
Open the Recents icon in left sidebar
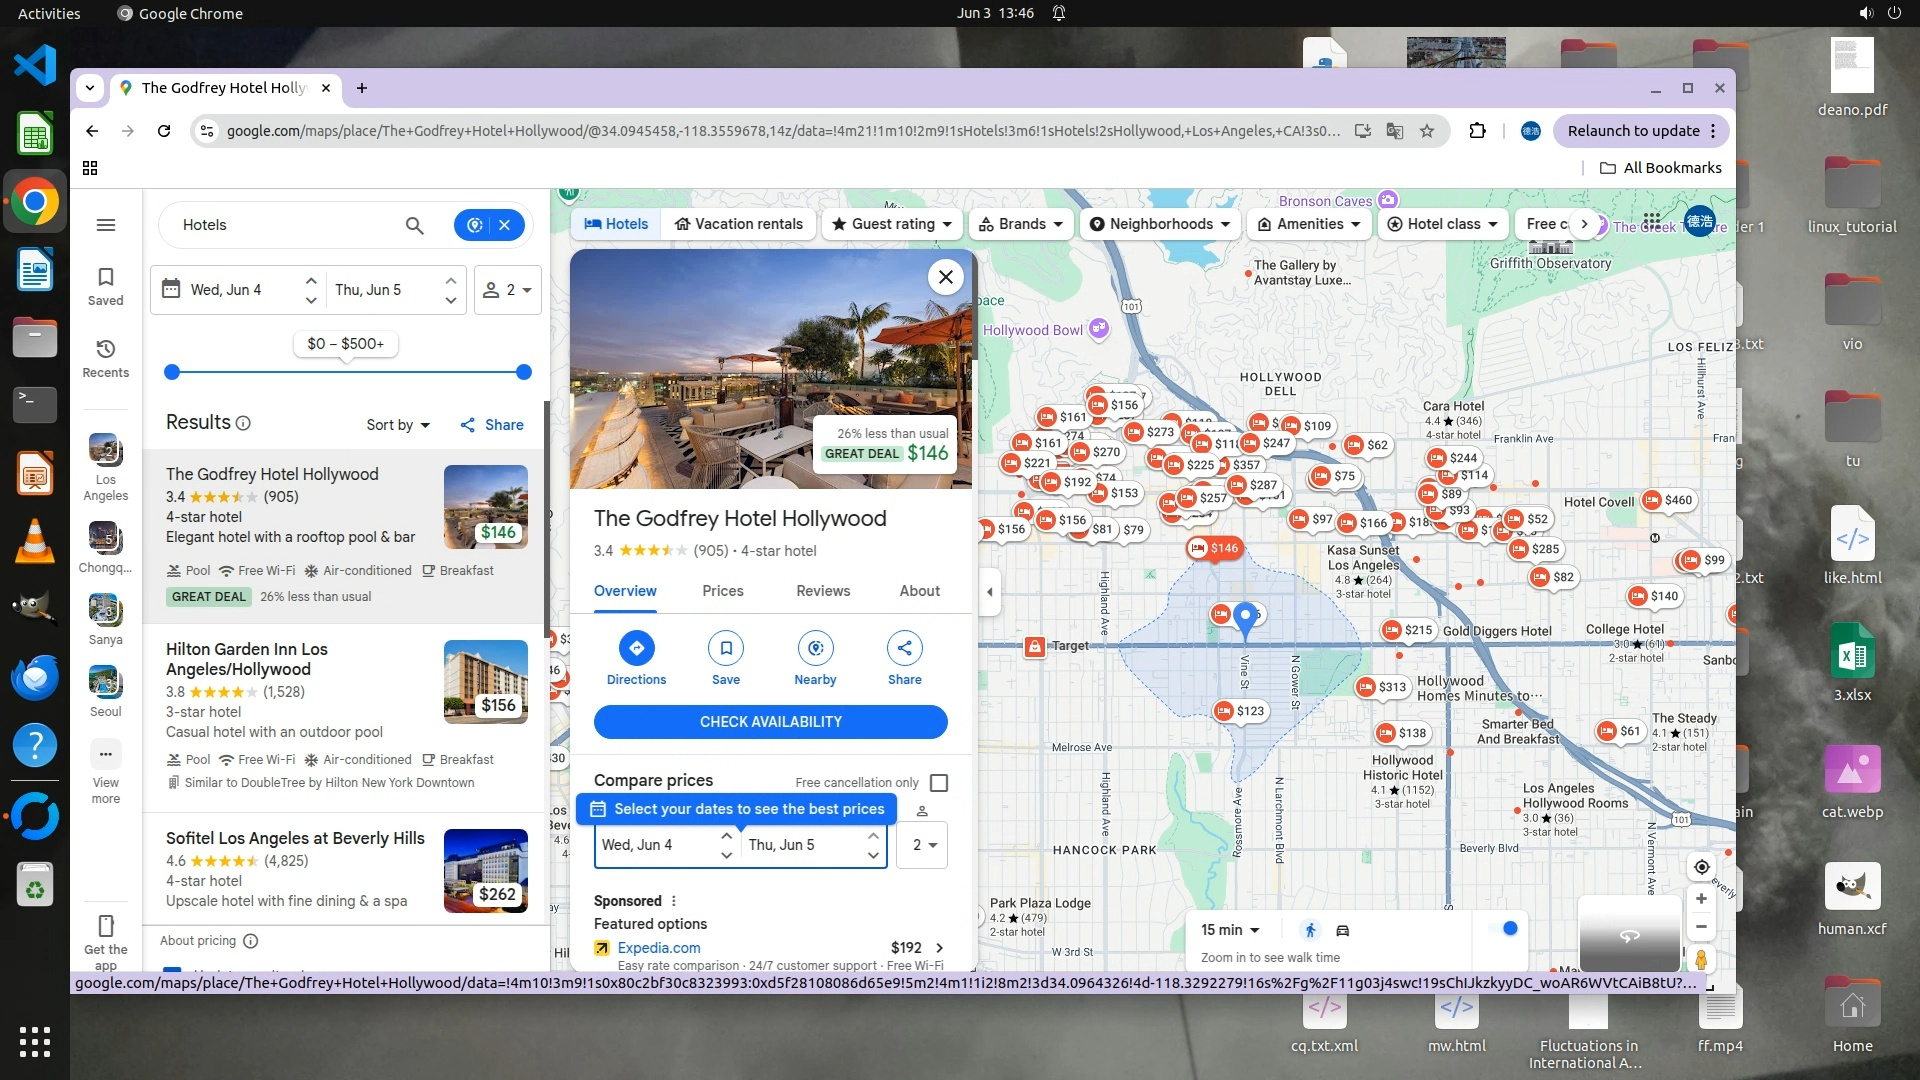click(x=106, y=349)
